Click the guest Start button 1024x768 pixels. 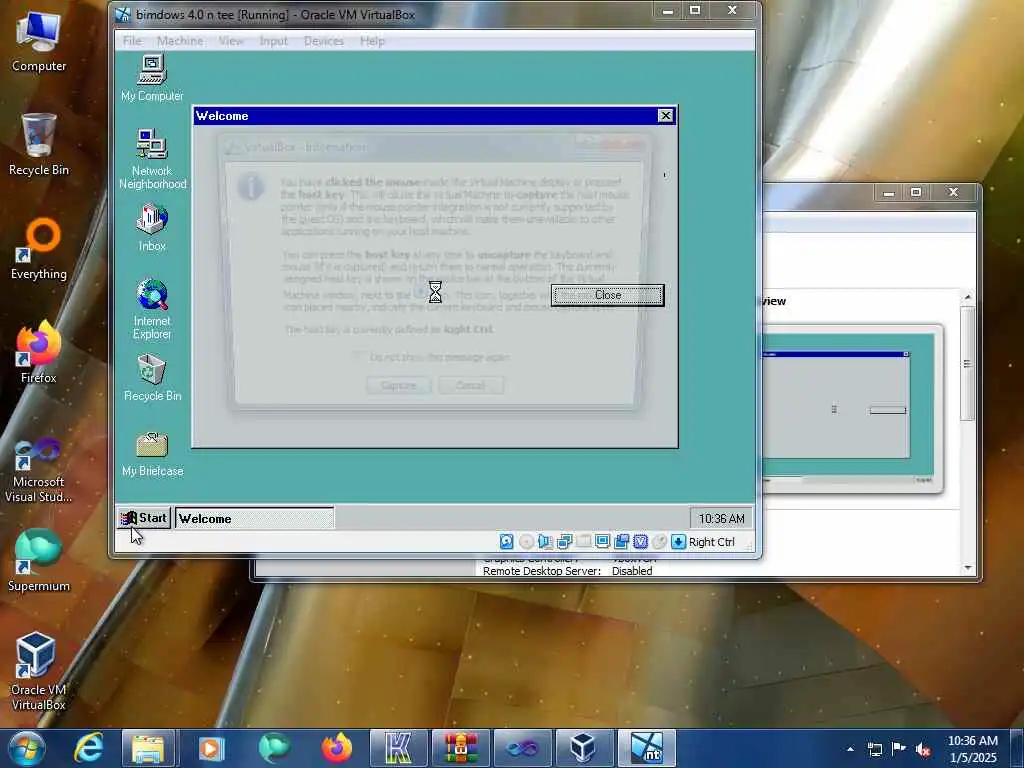click(x=144, y=518)
